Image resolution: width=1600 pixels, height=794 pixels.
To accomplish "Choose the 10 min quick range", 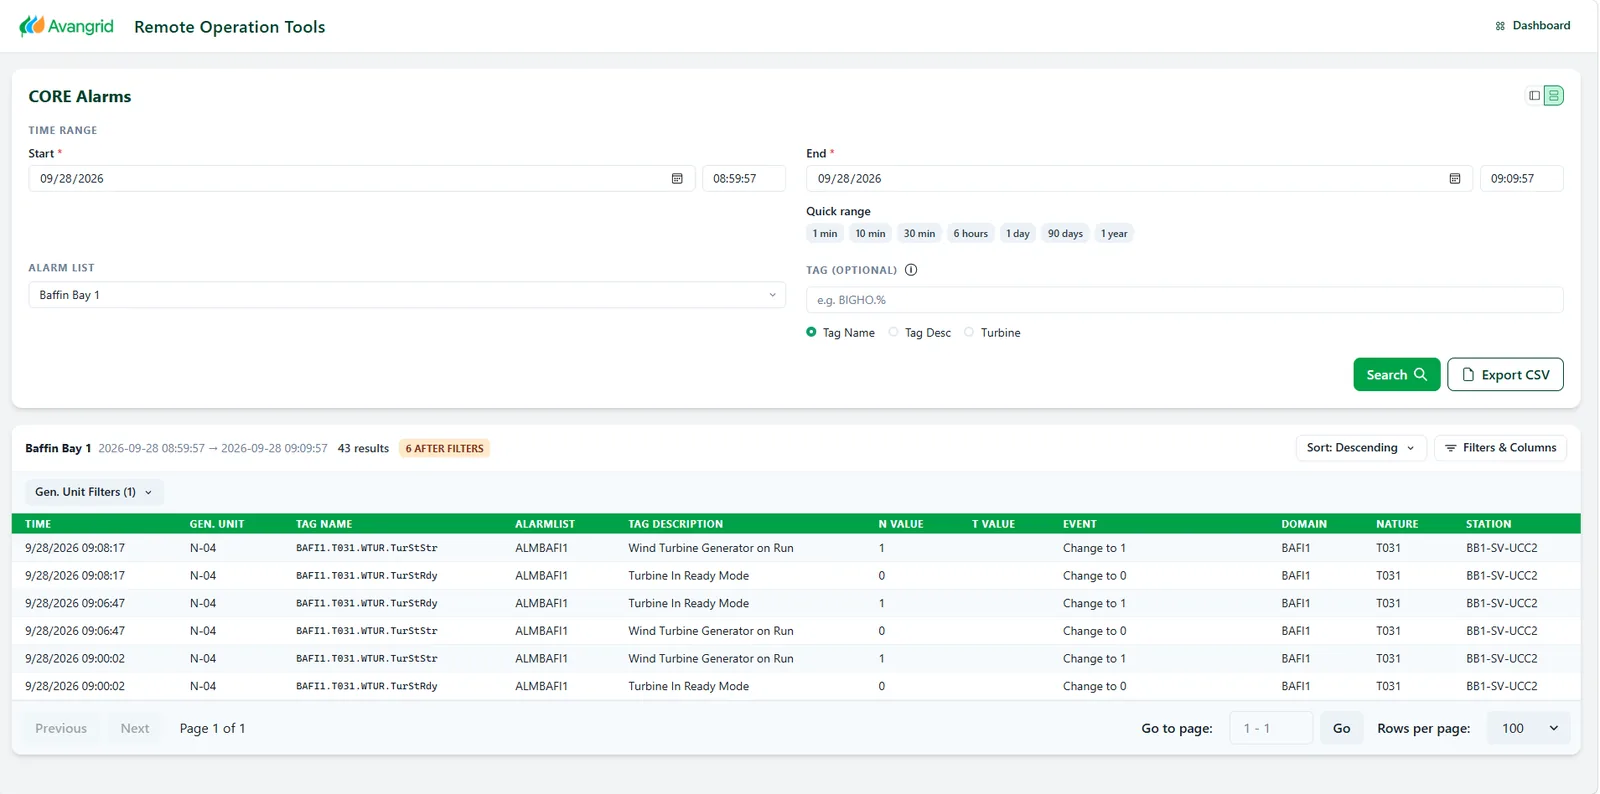I will 870,234.
